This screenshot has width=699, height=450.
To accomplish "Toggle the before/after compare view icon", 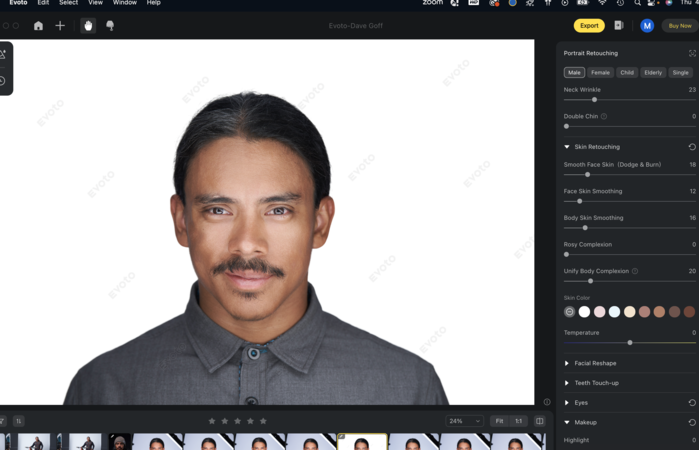I will (540, 421).
